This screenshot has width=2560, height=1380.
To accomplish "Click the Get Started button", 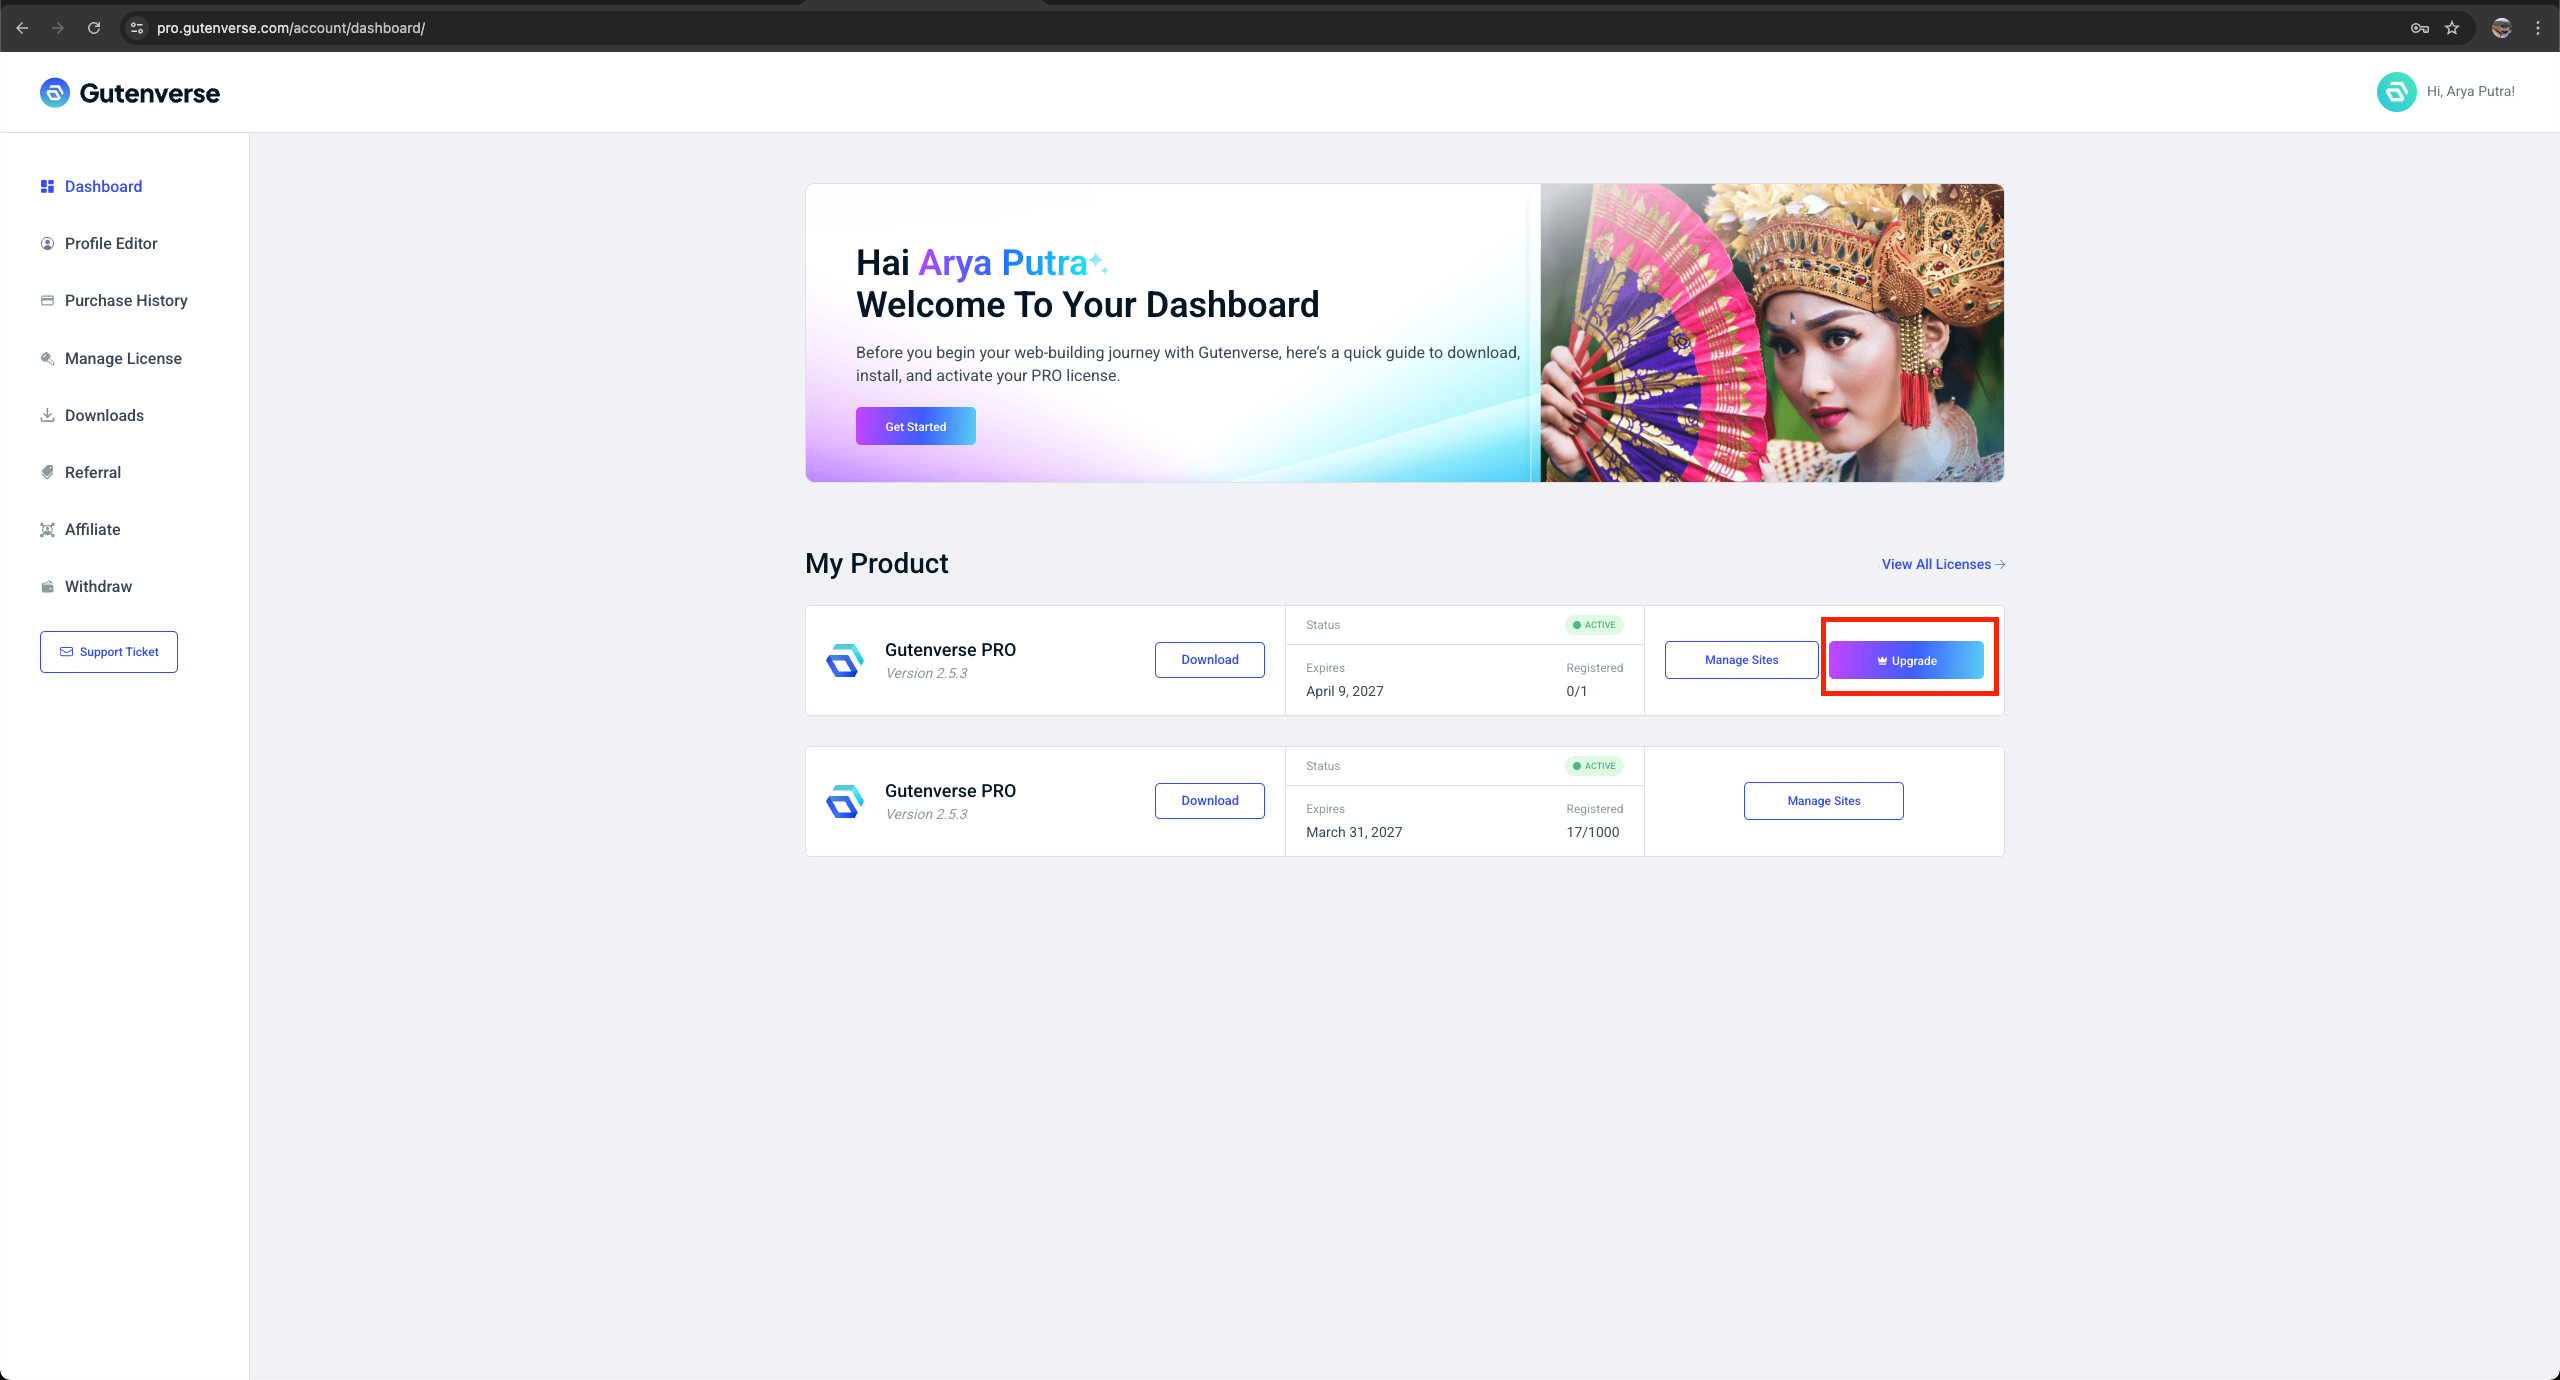I will 915,427.
